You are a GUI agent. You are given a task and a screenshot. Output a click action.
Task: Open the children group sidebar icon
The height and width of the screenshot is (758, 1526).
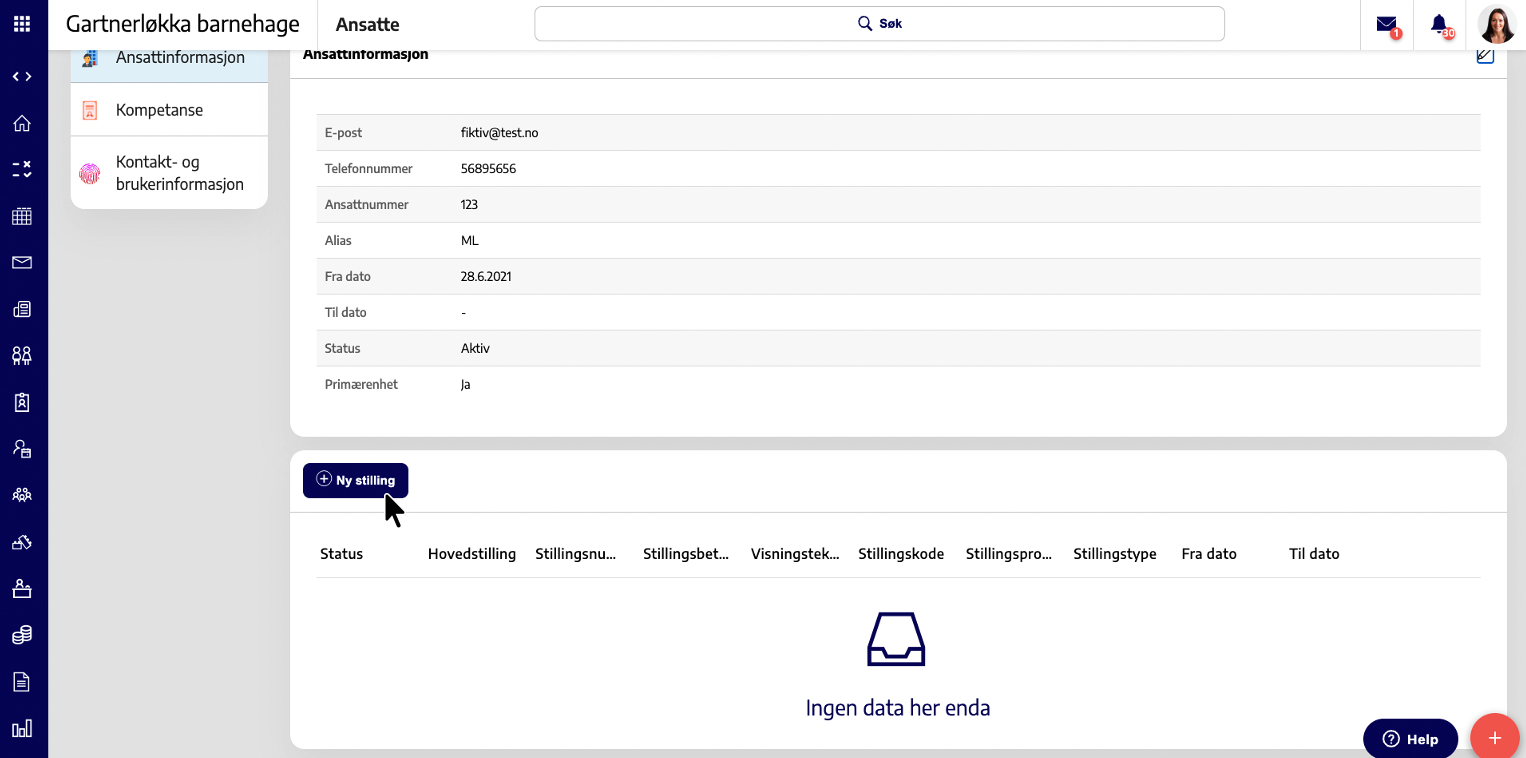(22, 355)
